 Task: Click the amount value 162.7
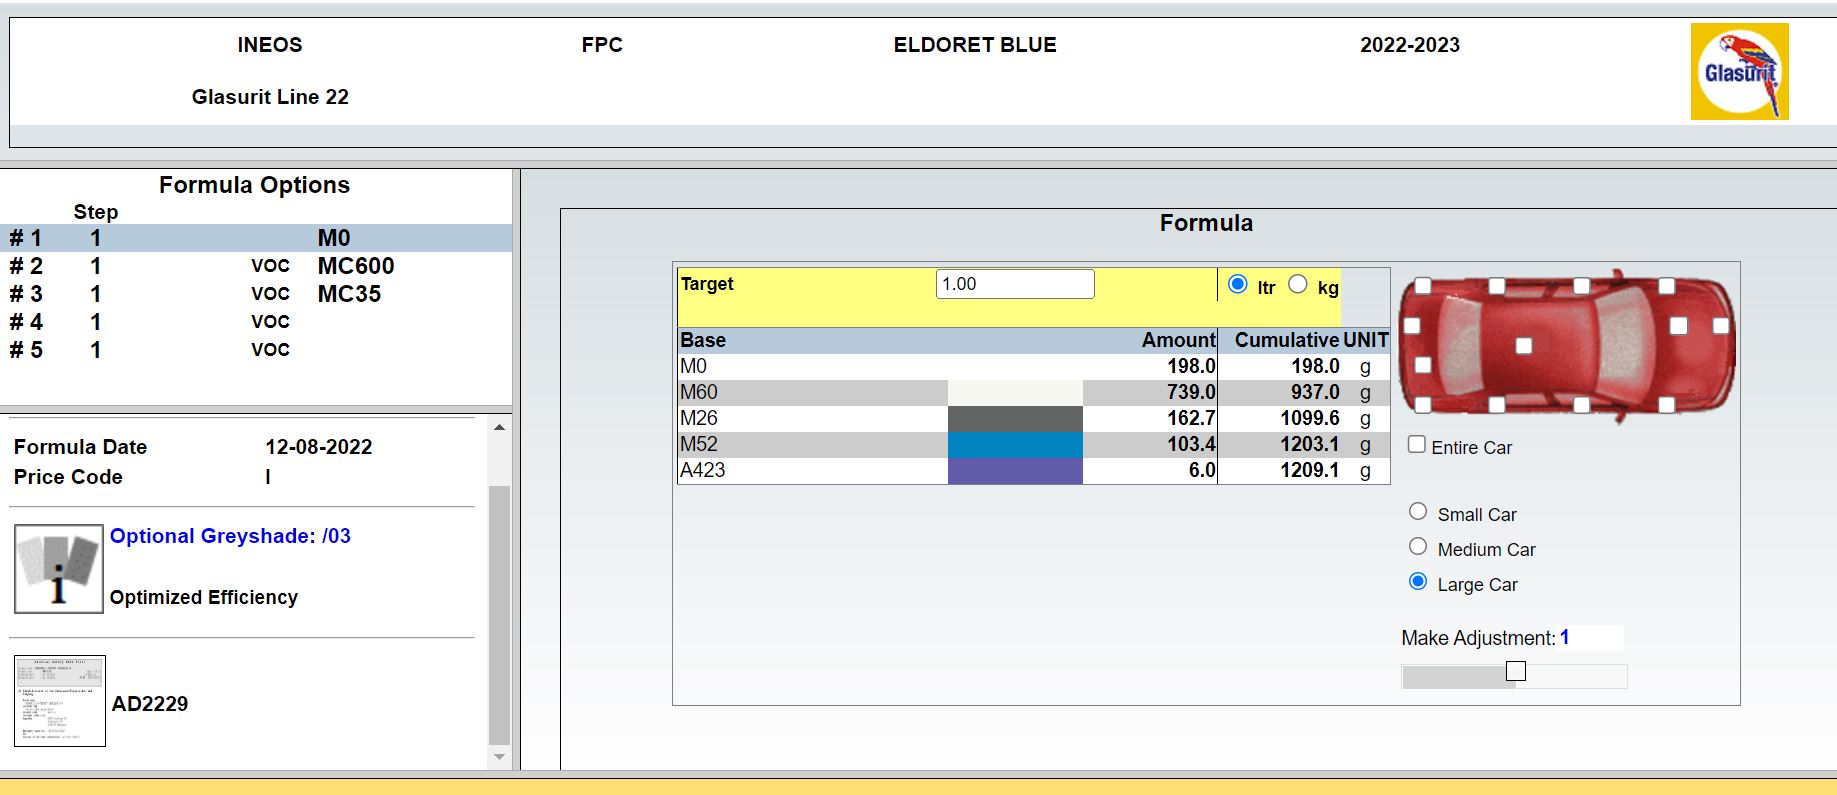(1191, 418)
